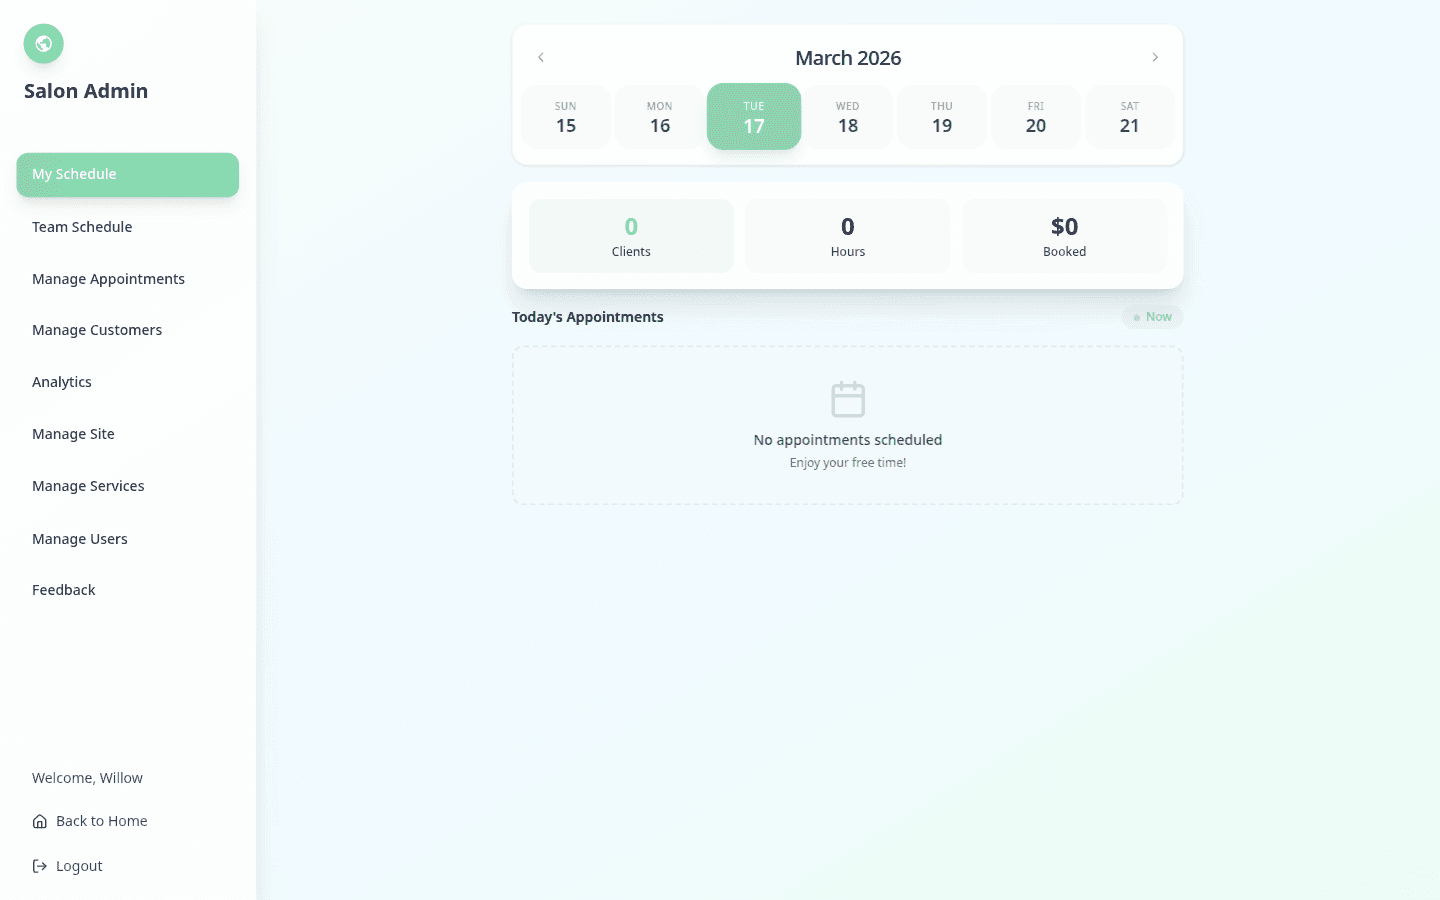Click the green dot inside the Now pill
Viewport: 1440px width, 900px height.
(x=1139, y=316)
